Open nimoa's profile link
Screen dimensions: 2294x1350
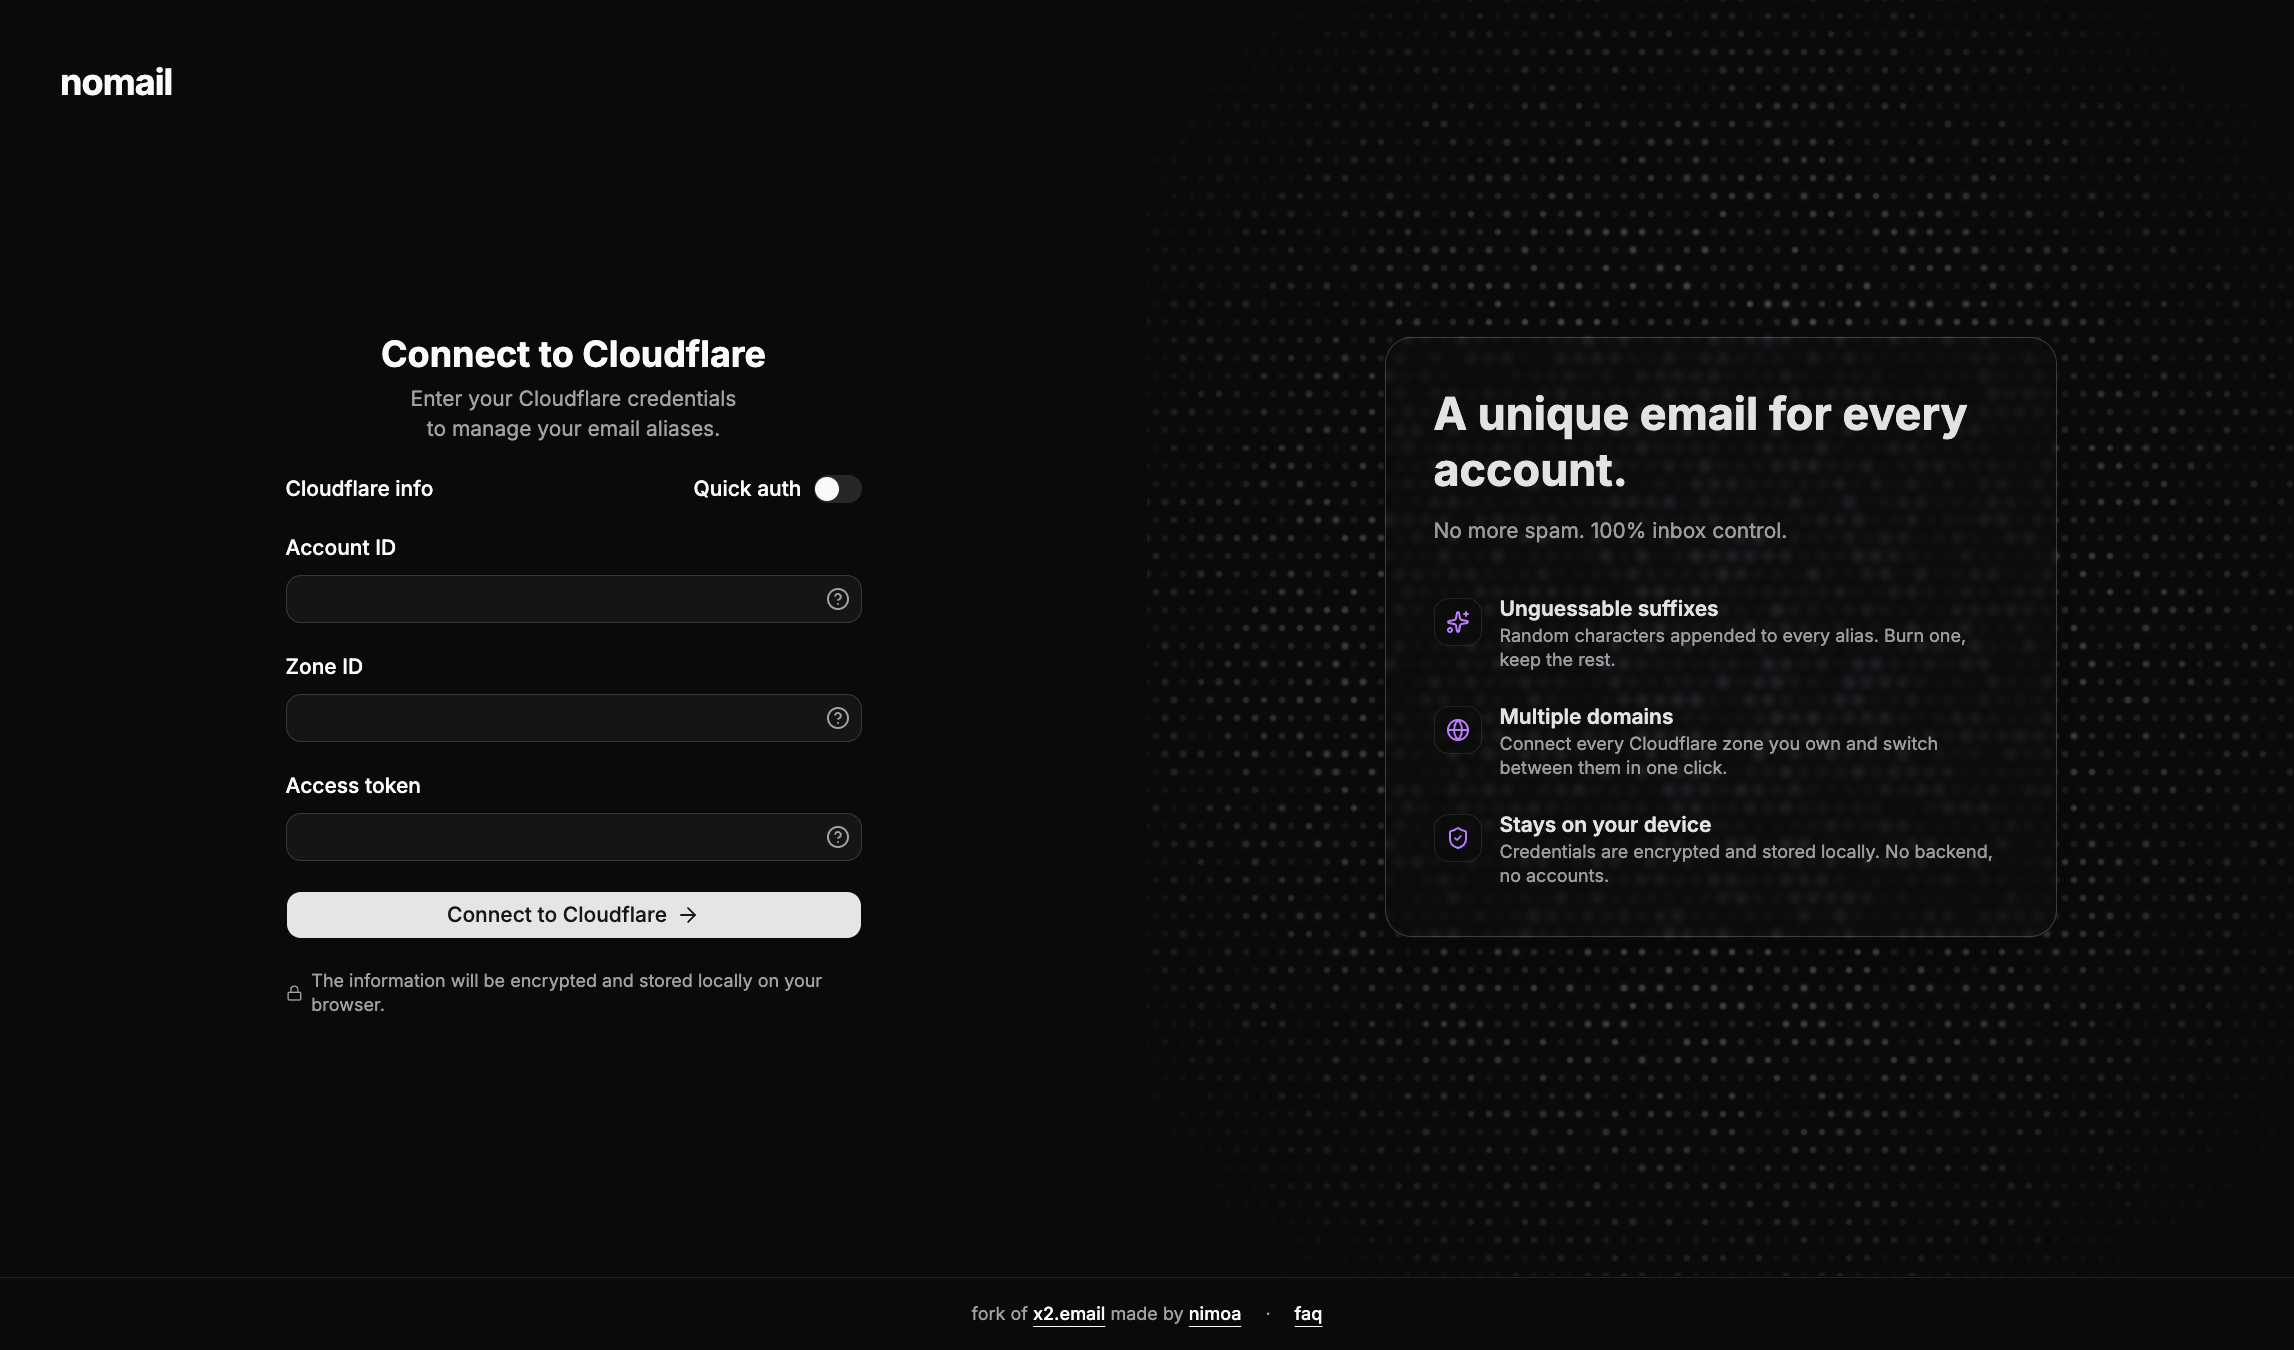tap(1214, 1314)
